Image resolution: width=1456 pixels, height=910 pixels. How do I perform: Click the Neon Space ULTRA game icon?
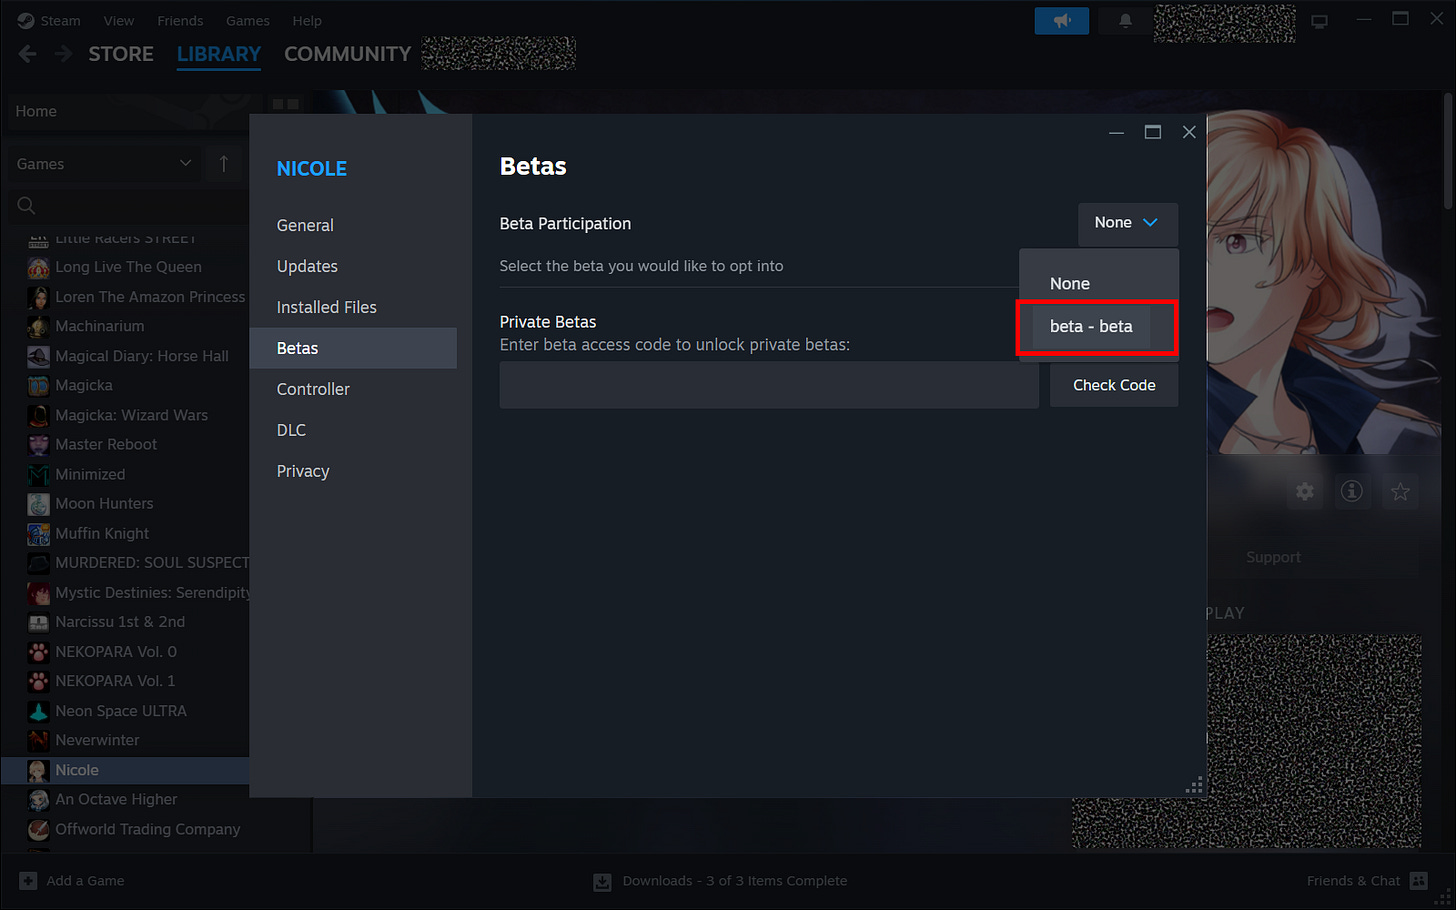[38, 711]
